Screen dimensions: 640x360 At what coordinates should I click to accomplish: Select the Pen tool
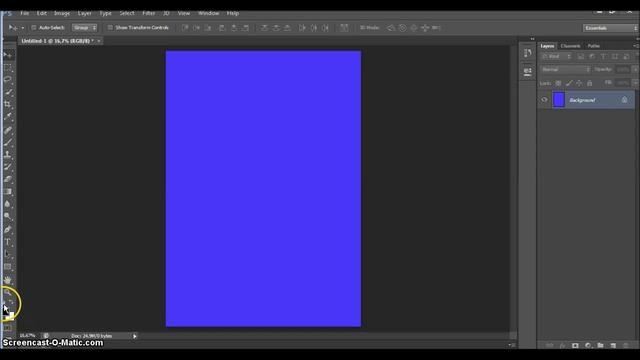coord(8,229)
